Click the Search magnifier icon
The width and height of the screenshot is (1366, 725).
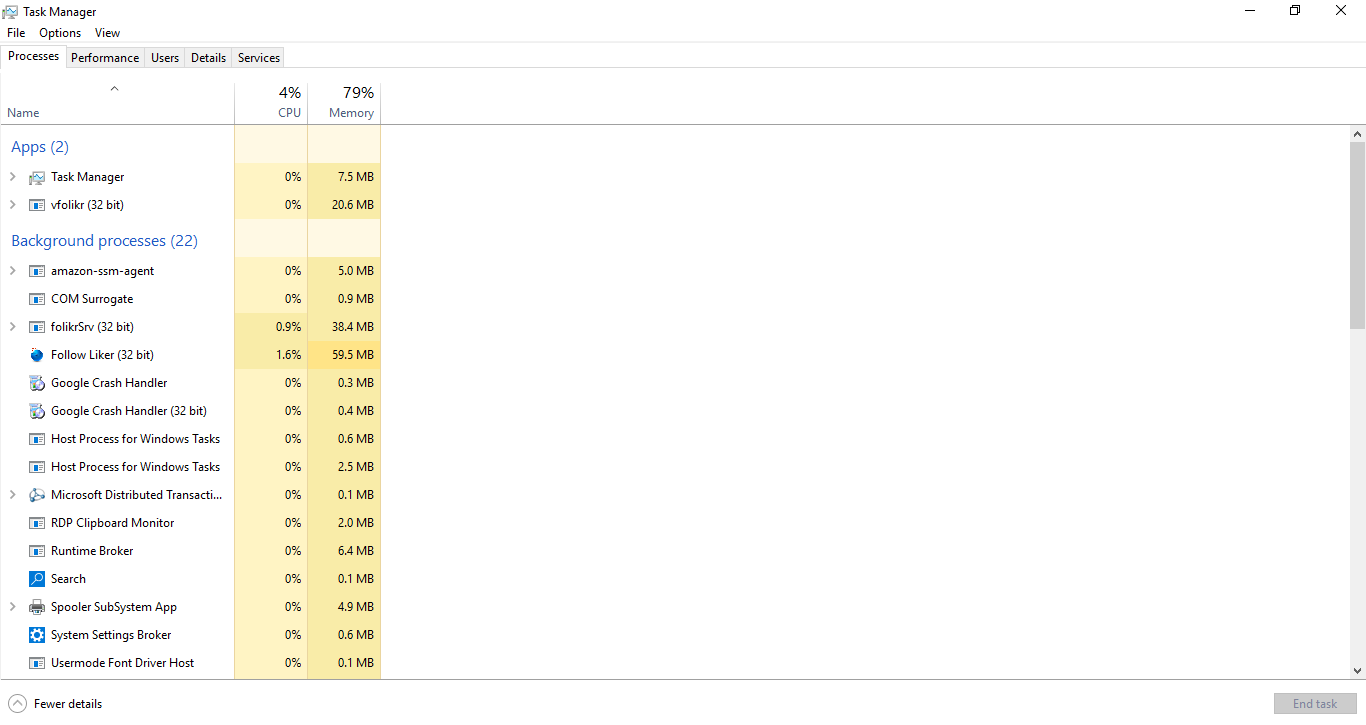[x=37, y=579]
